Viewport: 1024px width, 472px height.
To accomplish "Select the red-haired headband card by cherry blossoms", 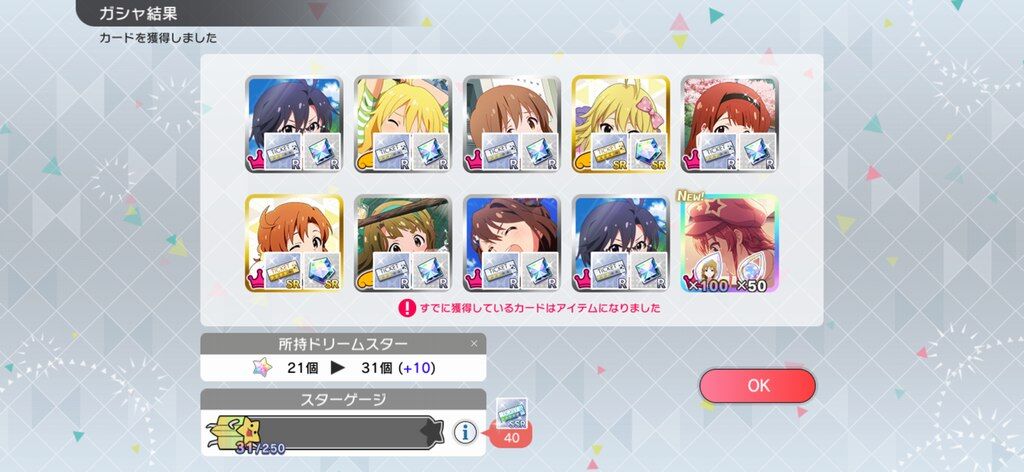I will tap(729, 124).
